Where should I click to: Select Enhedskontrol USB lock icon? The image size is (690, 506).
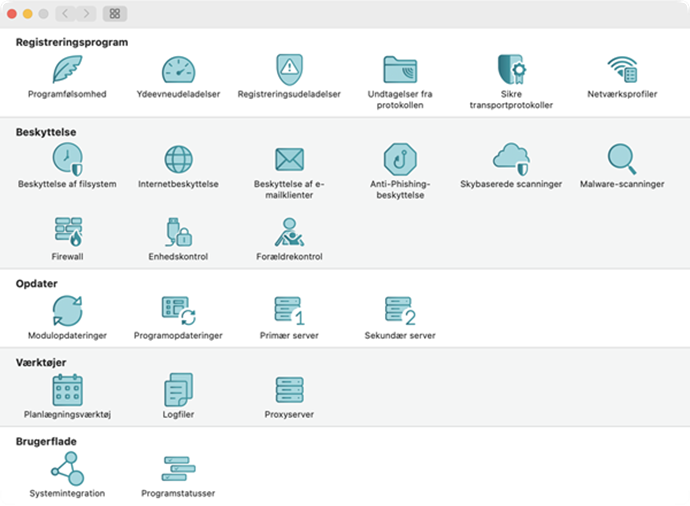178,231
